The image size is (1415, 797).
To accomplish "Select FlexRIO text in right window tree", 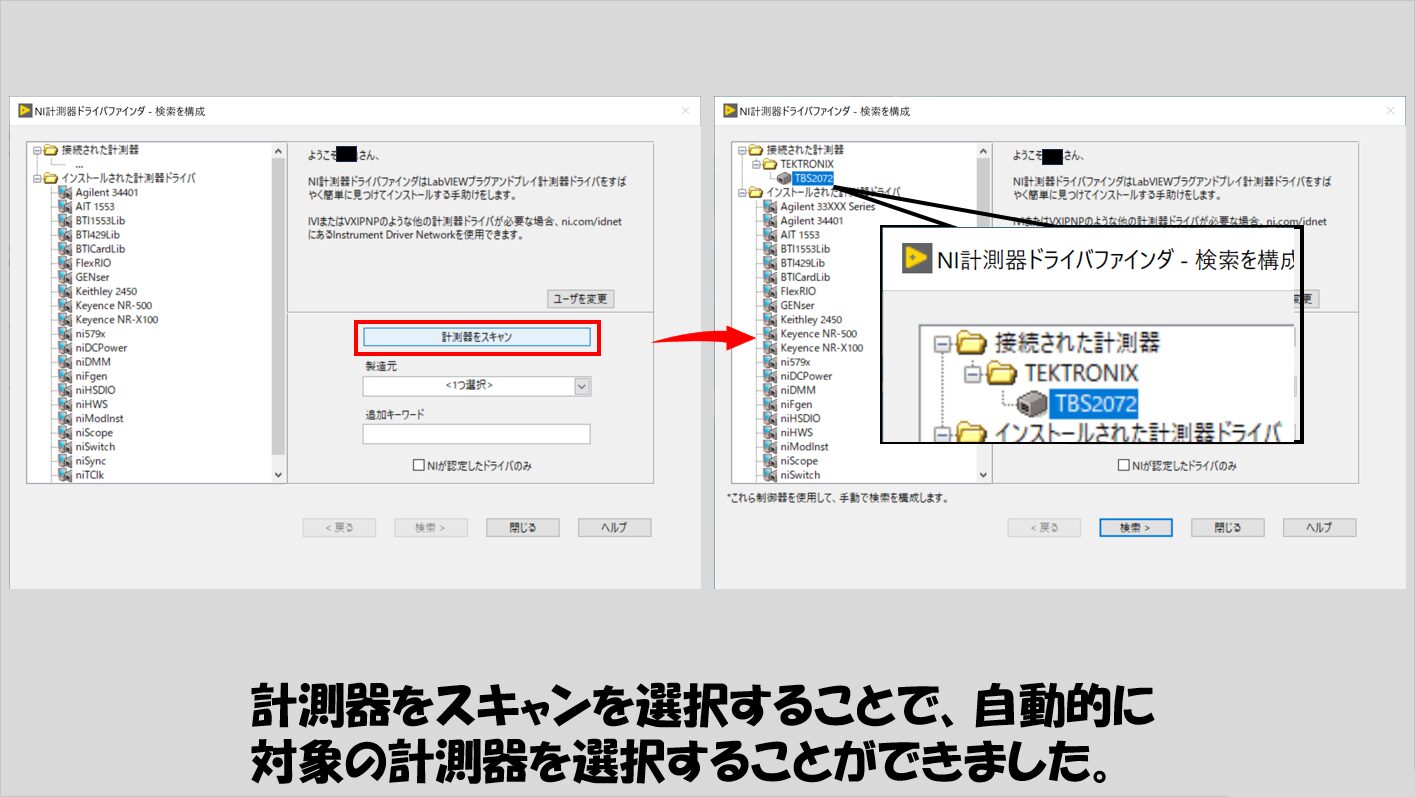I will coord(798,291).
